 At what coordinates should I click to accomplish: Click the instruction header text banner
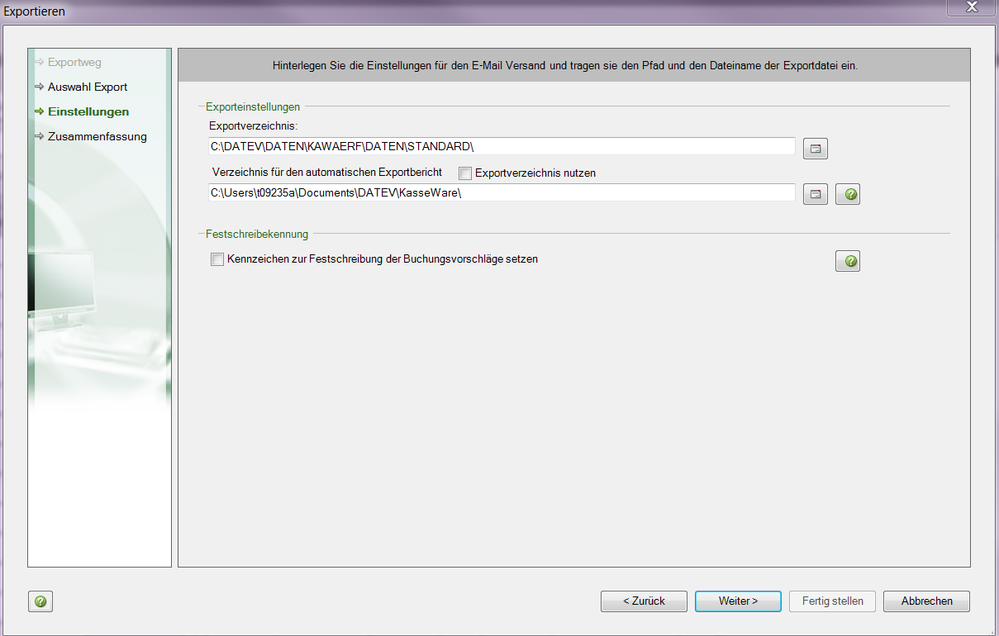565,65
